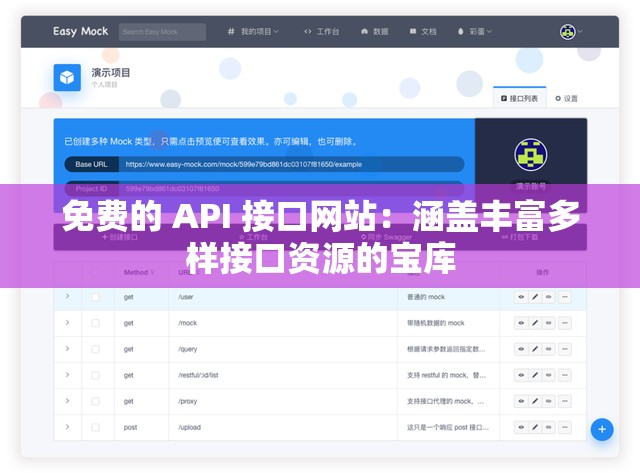640x473 pixels.
Task: Expand the /query row details
Action: (x=67, y=349)
